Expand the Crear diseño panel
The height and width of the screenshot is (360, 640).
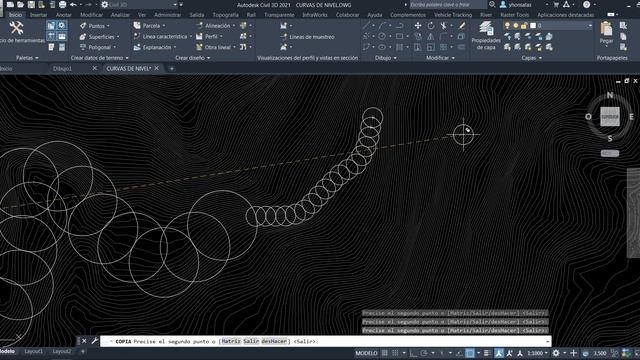[193, 58]
